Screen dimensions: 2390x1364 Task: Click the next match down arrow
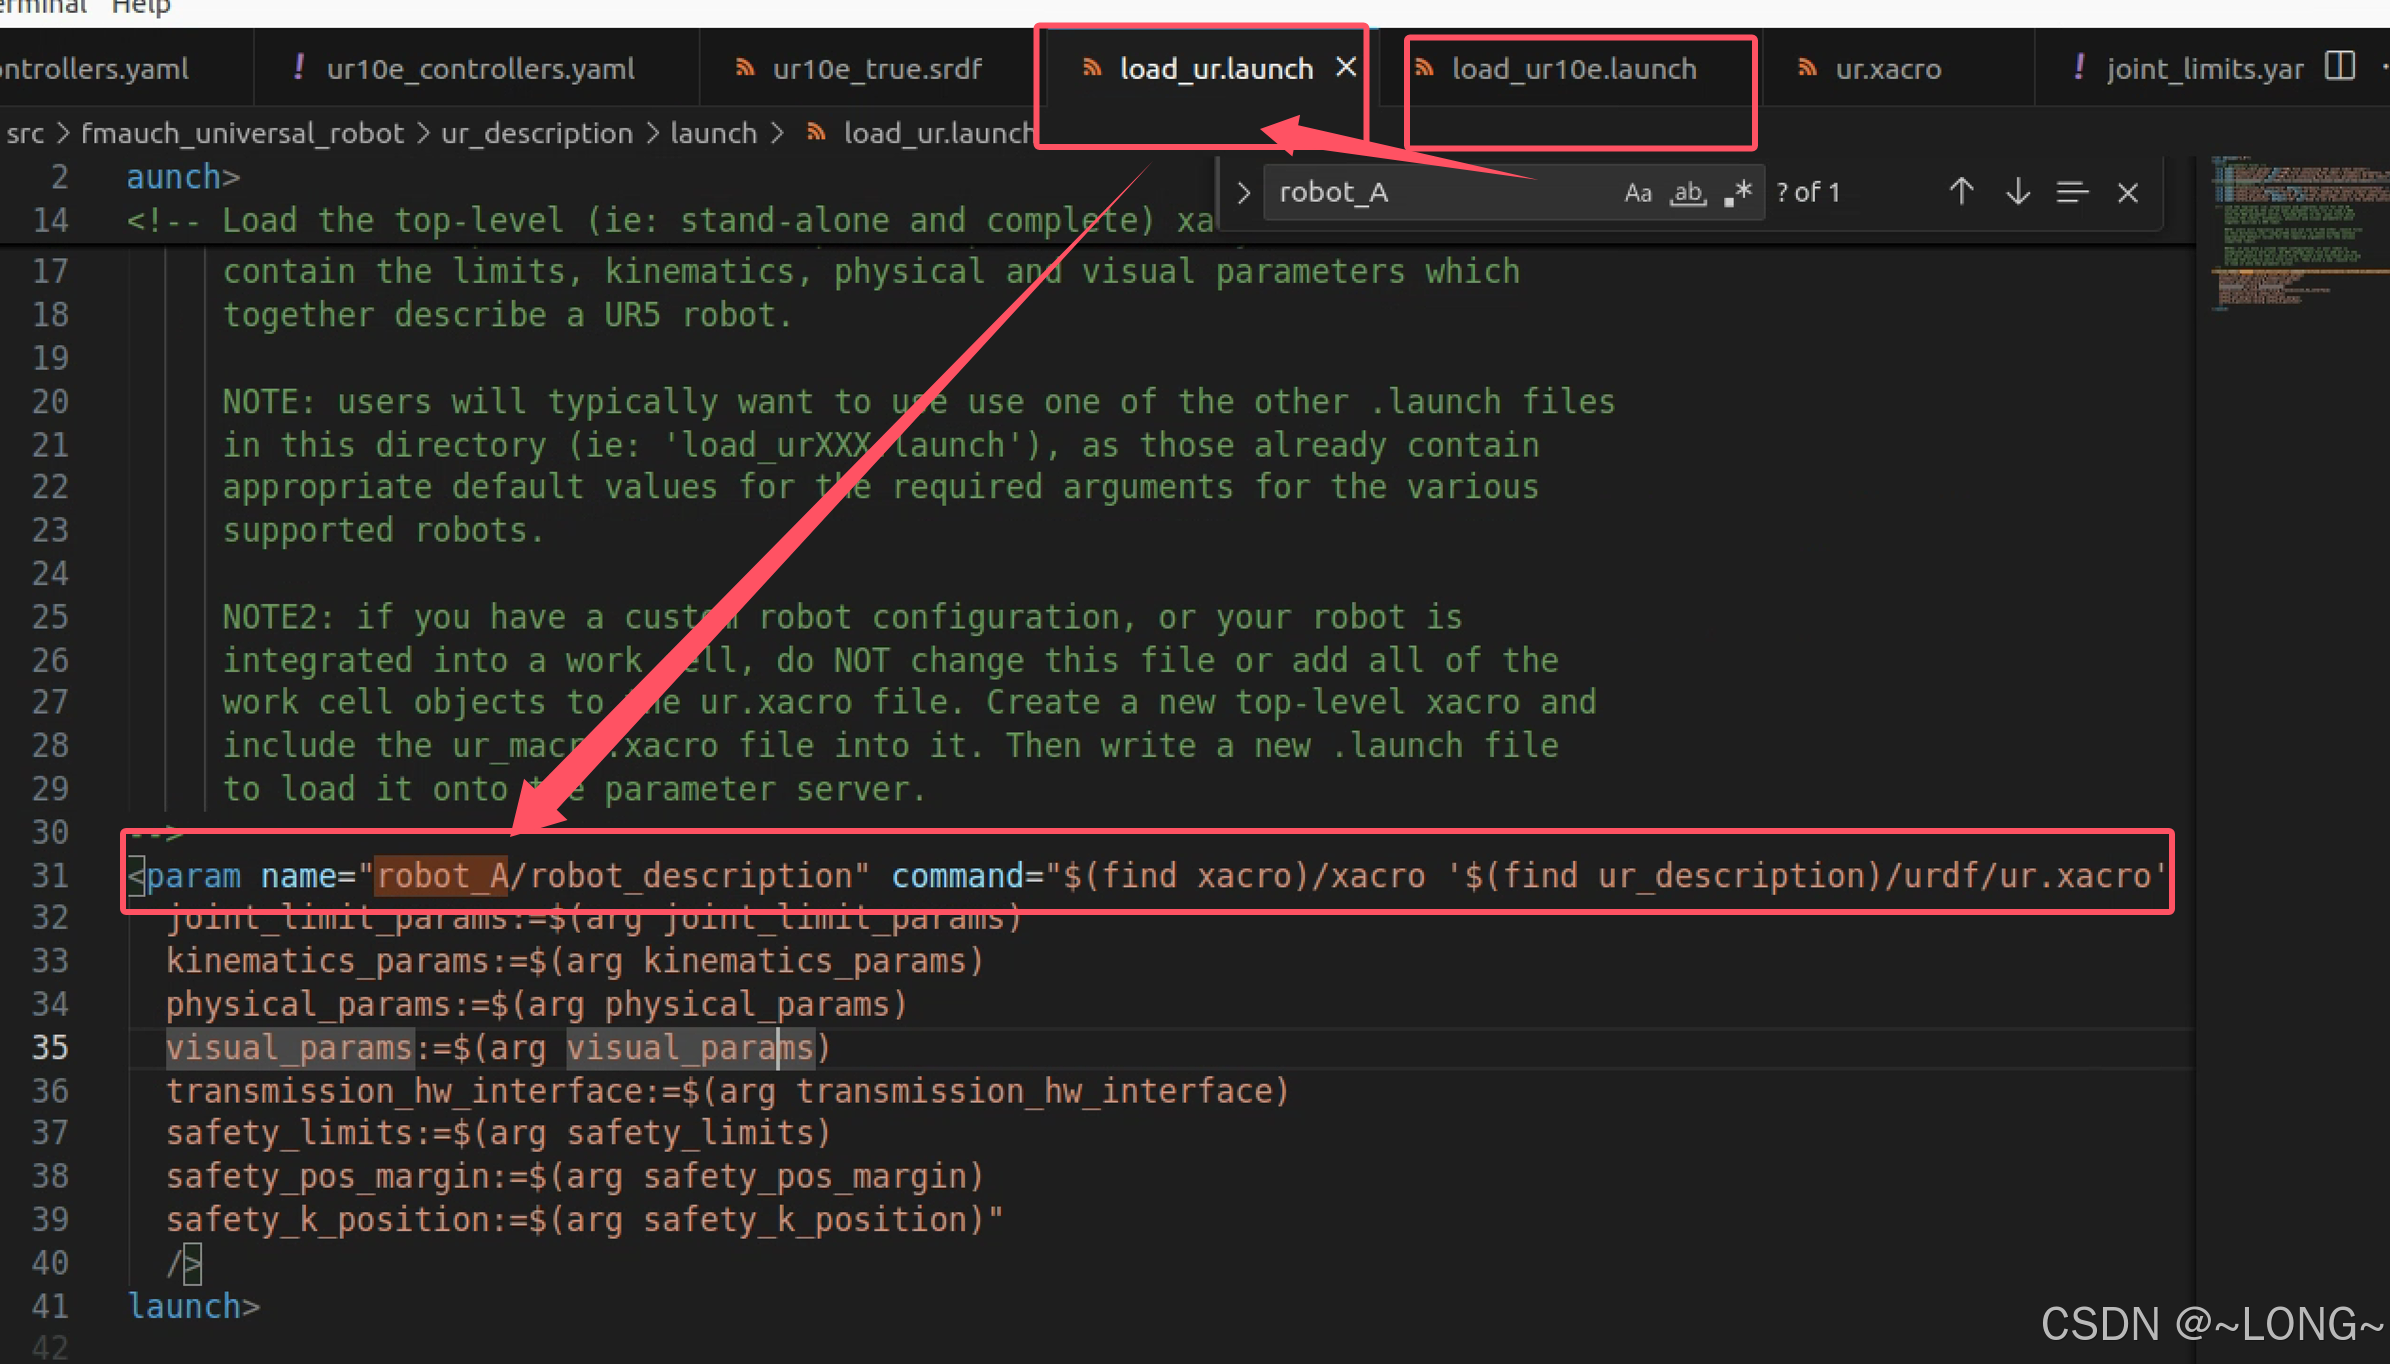[x=2017, y=191]
